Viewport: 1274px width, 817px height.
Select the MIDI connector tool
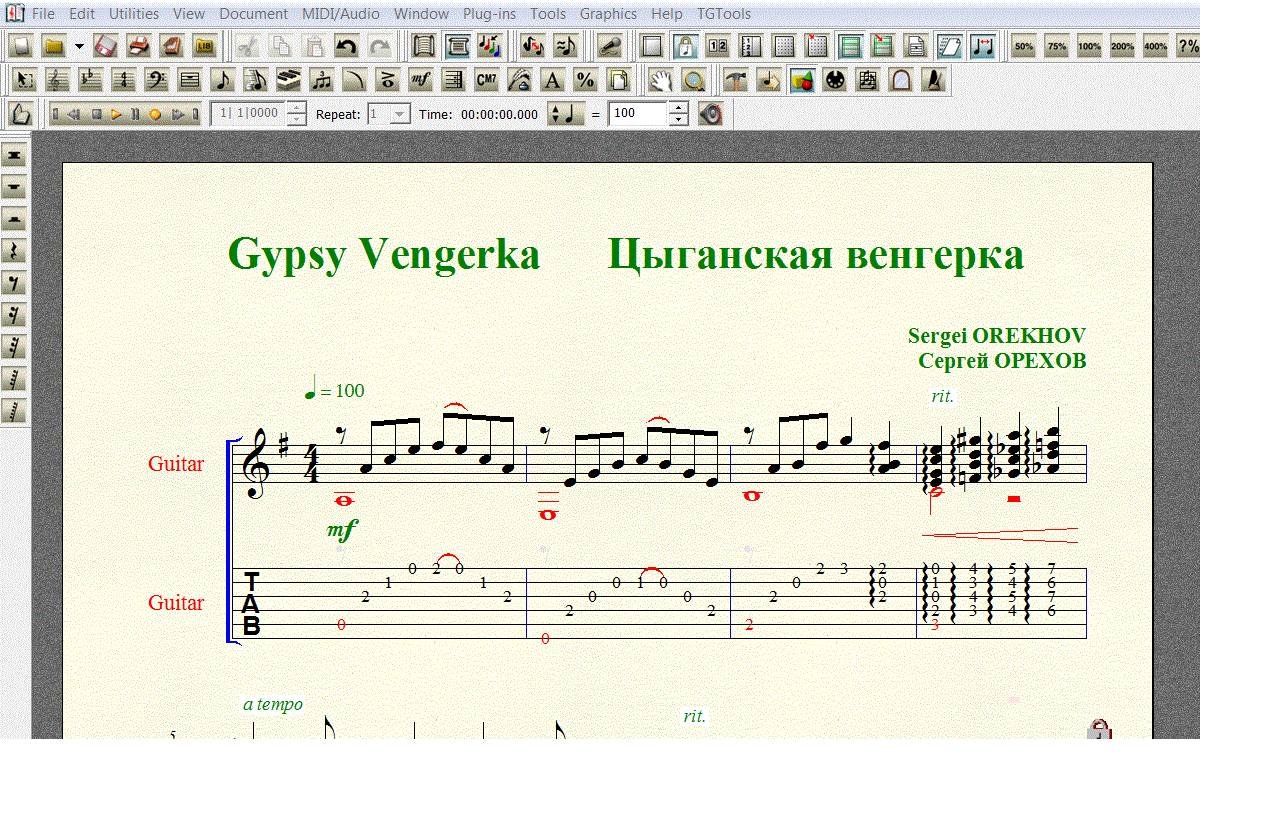tap(834, 80)
